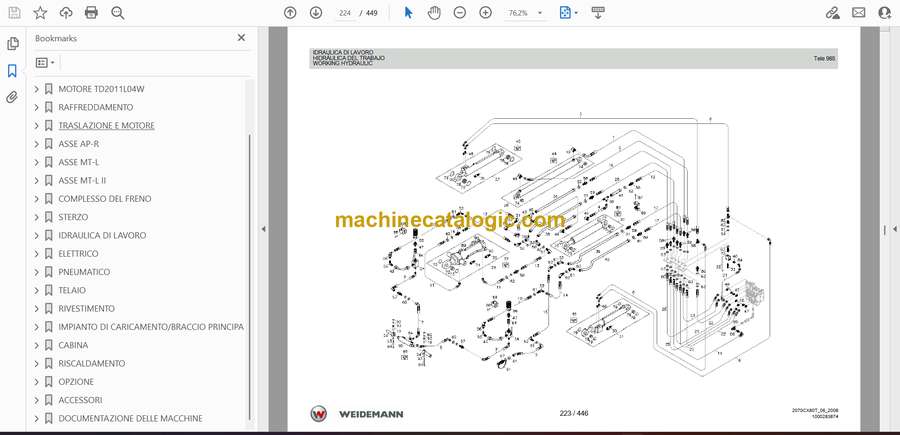Open the fit page display options icon
900x435 pixels.
click(568, 13)
